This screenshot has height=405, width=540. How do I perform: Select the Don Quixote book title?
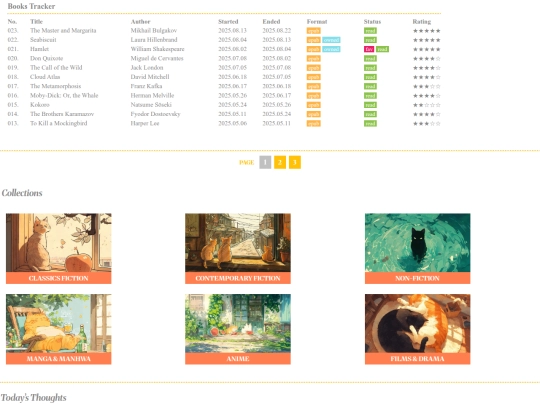pos(46,59)
